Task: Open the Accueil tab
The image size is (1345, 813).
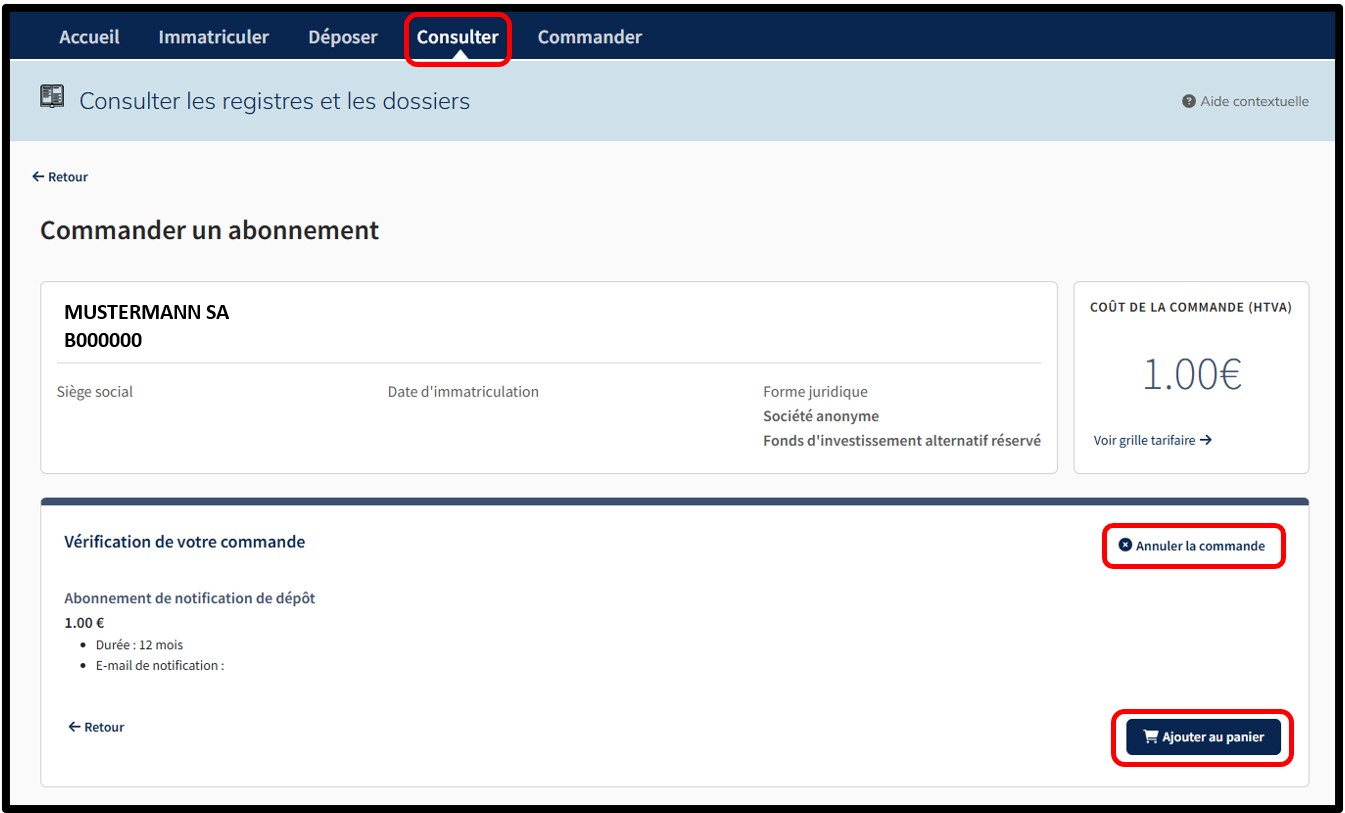Action: click(x=89, y=37)
